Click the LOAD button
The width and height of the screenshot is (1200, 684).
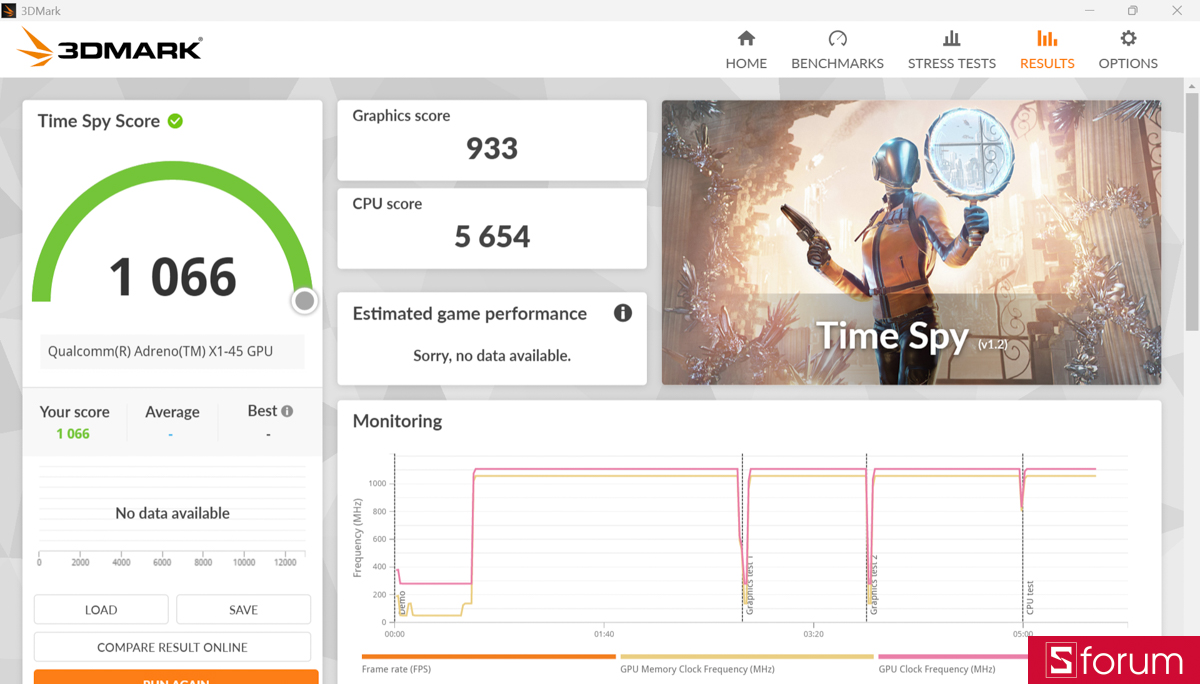[100, 609]
